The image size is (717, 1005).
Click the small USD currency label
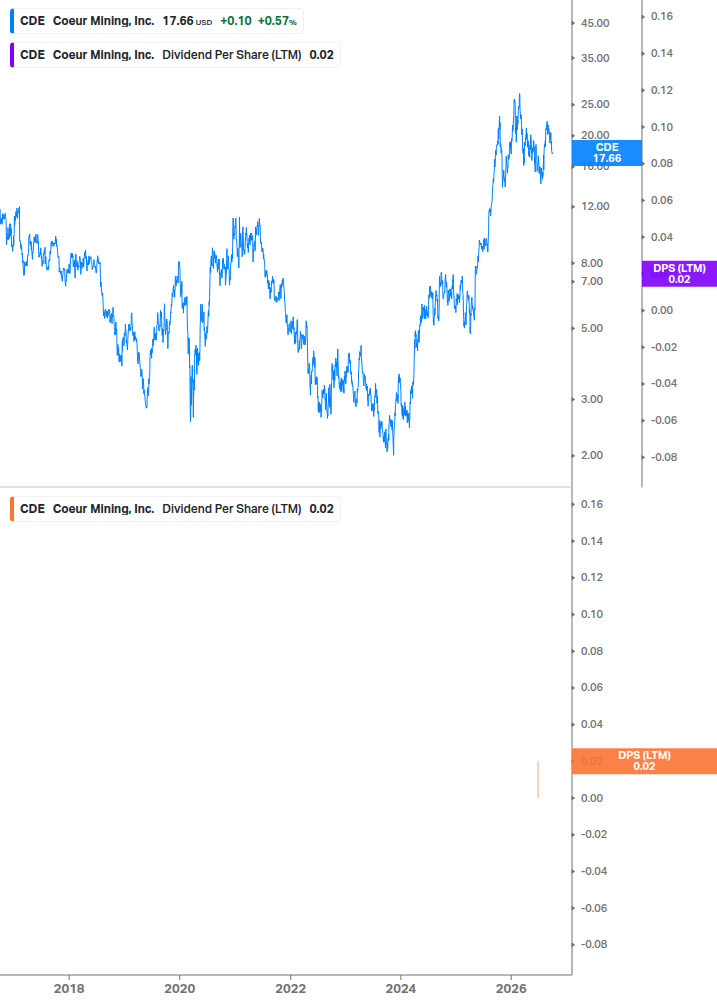204,22
